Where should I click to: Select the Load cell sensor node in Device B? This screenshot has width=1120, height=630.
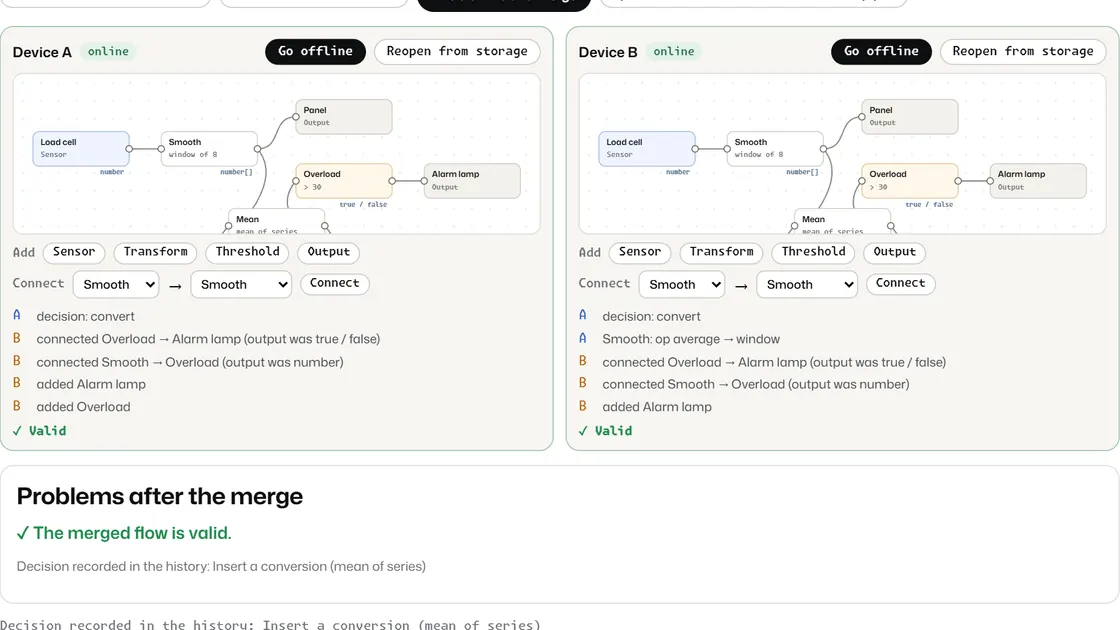[646, 149]
